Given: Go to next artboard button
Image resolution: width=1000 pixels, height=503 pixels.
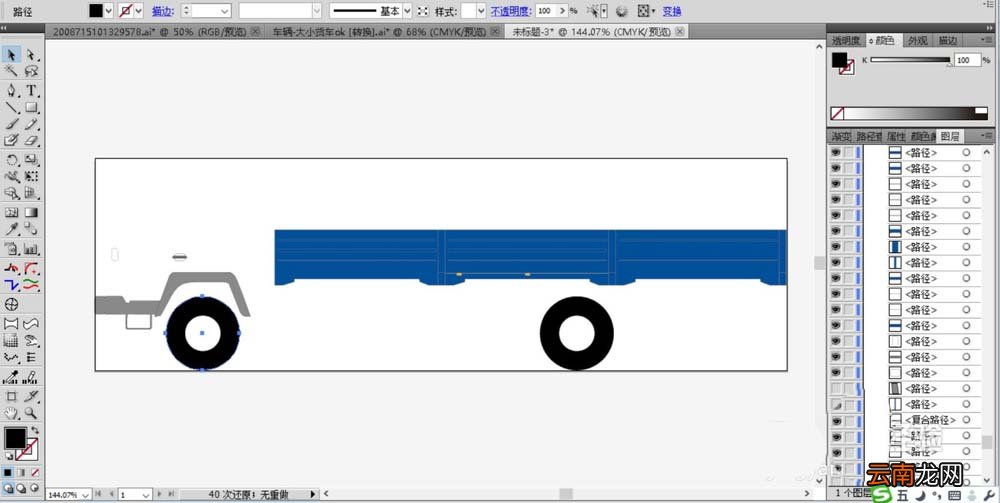Looking at the screenshot, I should coord(159,494).
